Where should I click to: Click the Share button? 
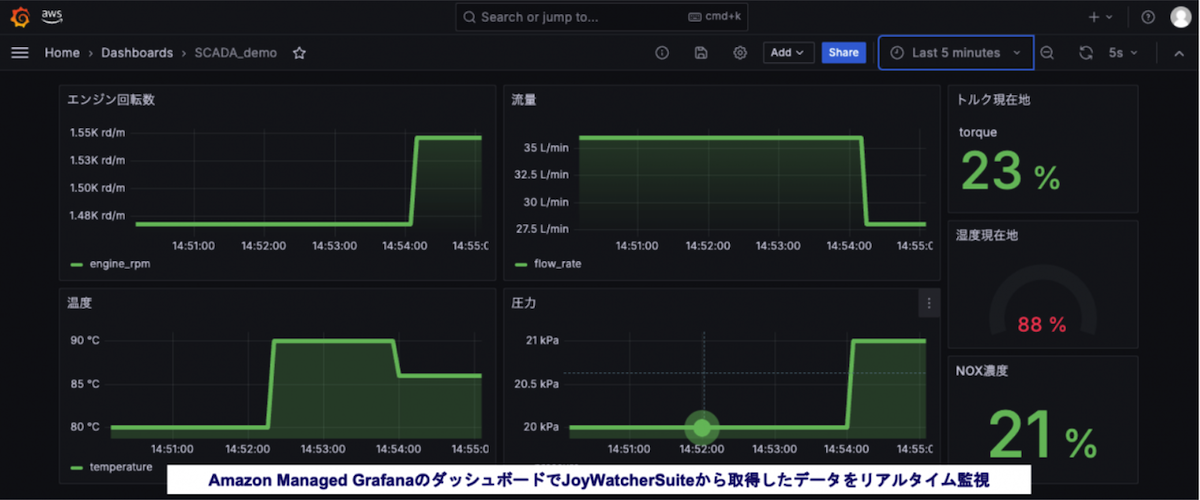point(844,53)
